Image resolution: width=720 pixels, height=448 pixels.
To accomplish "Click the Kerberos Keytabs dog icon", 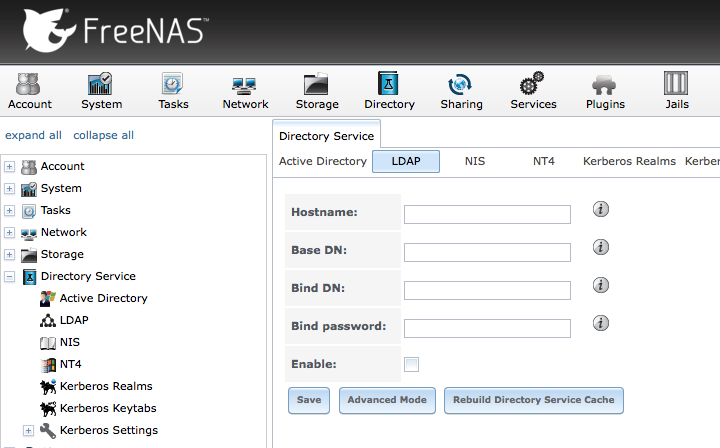I will click(48, 409).
